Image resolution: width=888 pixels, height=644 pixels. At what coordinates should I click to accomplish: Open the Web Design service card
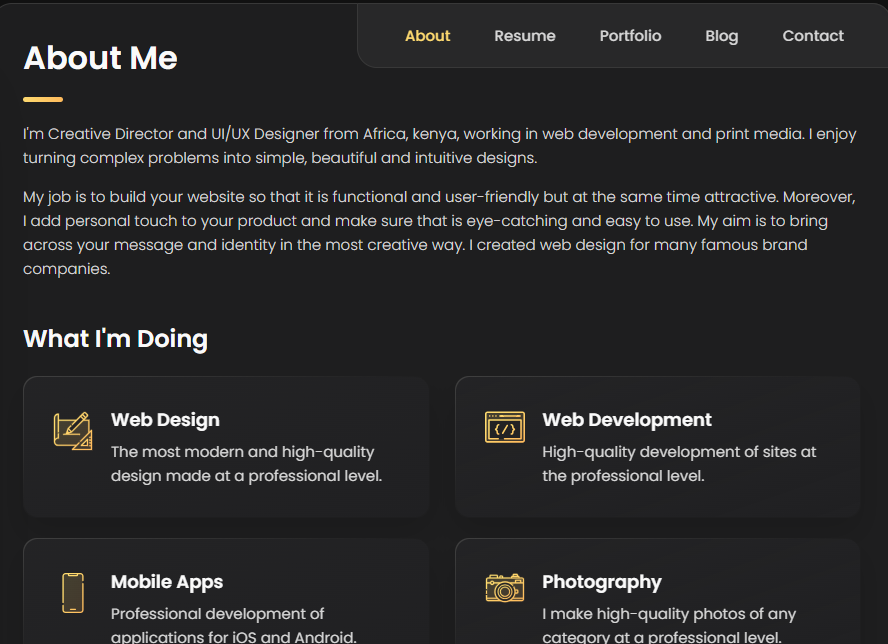coord(226,446)
